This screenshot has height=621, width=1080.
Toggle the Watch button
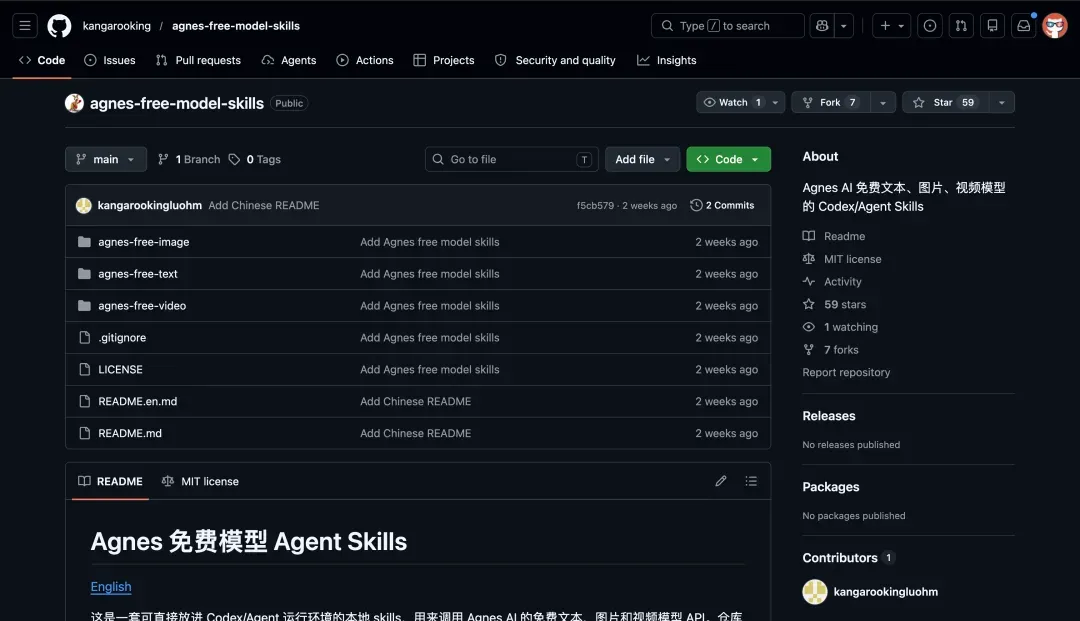coord(733,103)
